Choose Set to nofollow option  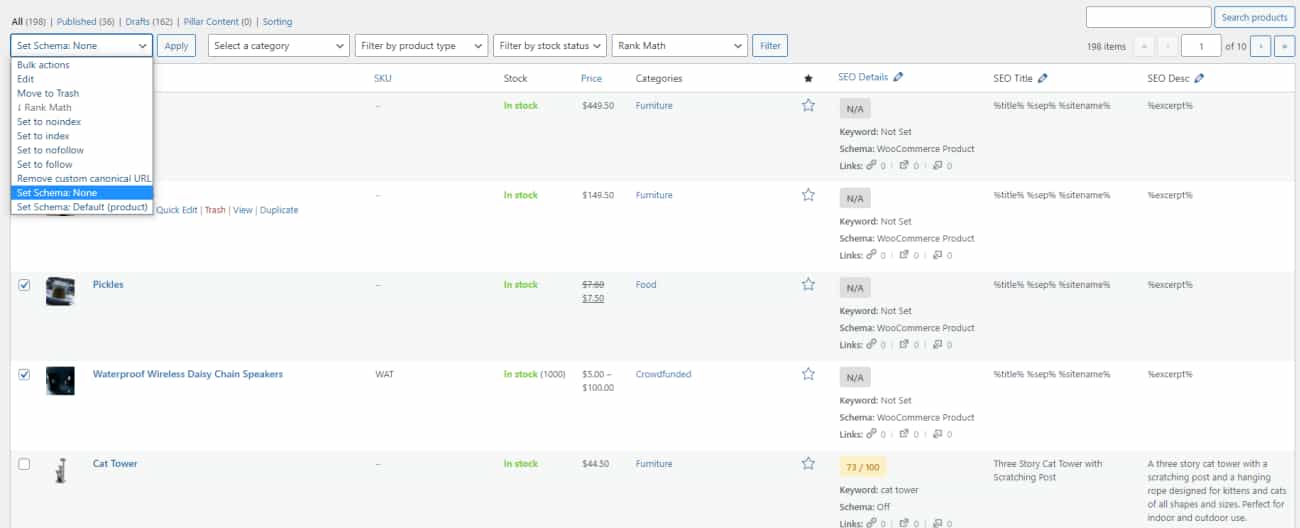pos(82,150)
